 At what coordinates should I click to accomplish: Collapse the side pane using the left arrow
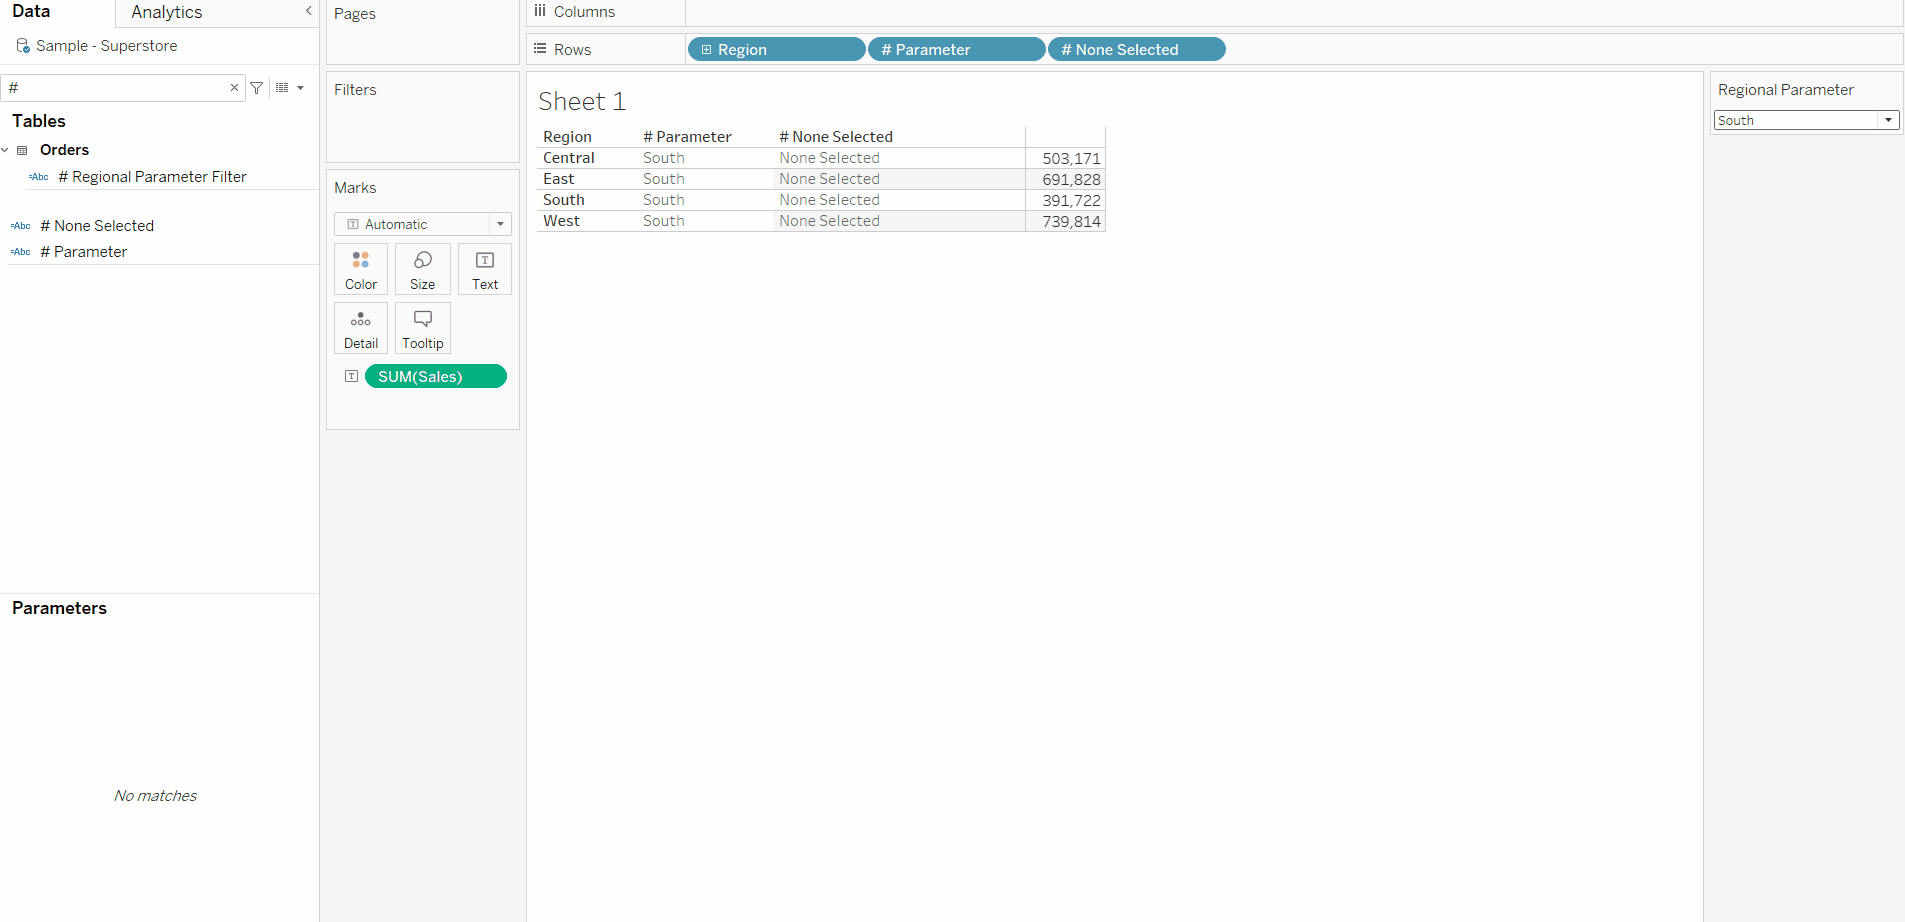pyautogui.click(x=308, y=11)
